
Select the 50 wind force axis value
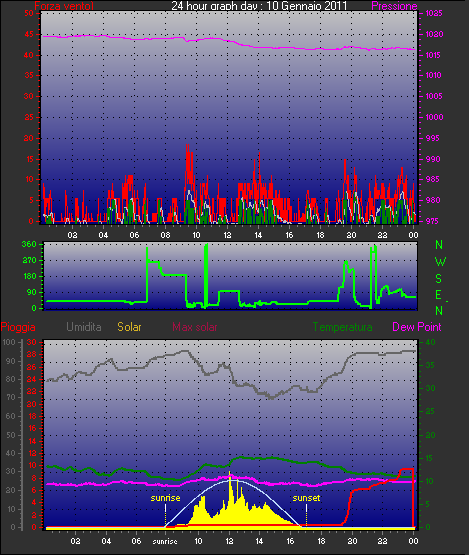pos(29,13)
